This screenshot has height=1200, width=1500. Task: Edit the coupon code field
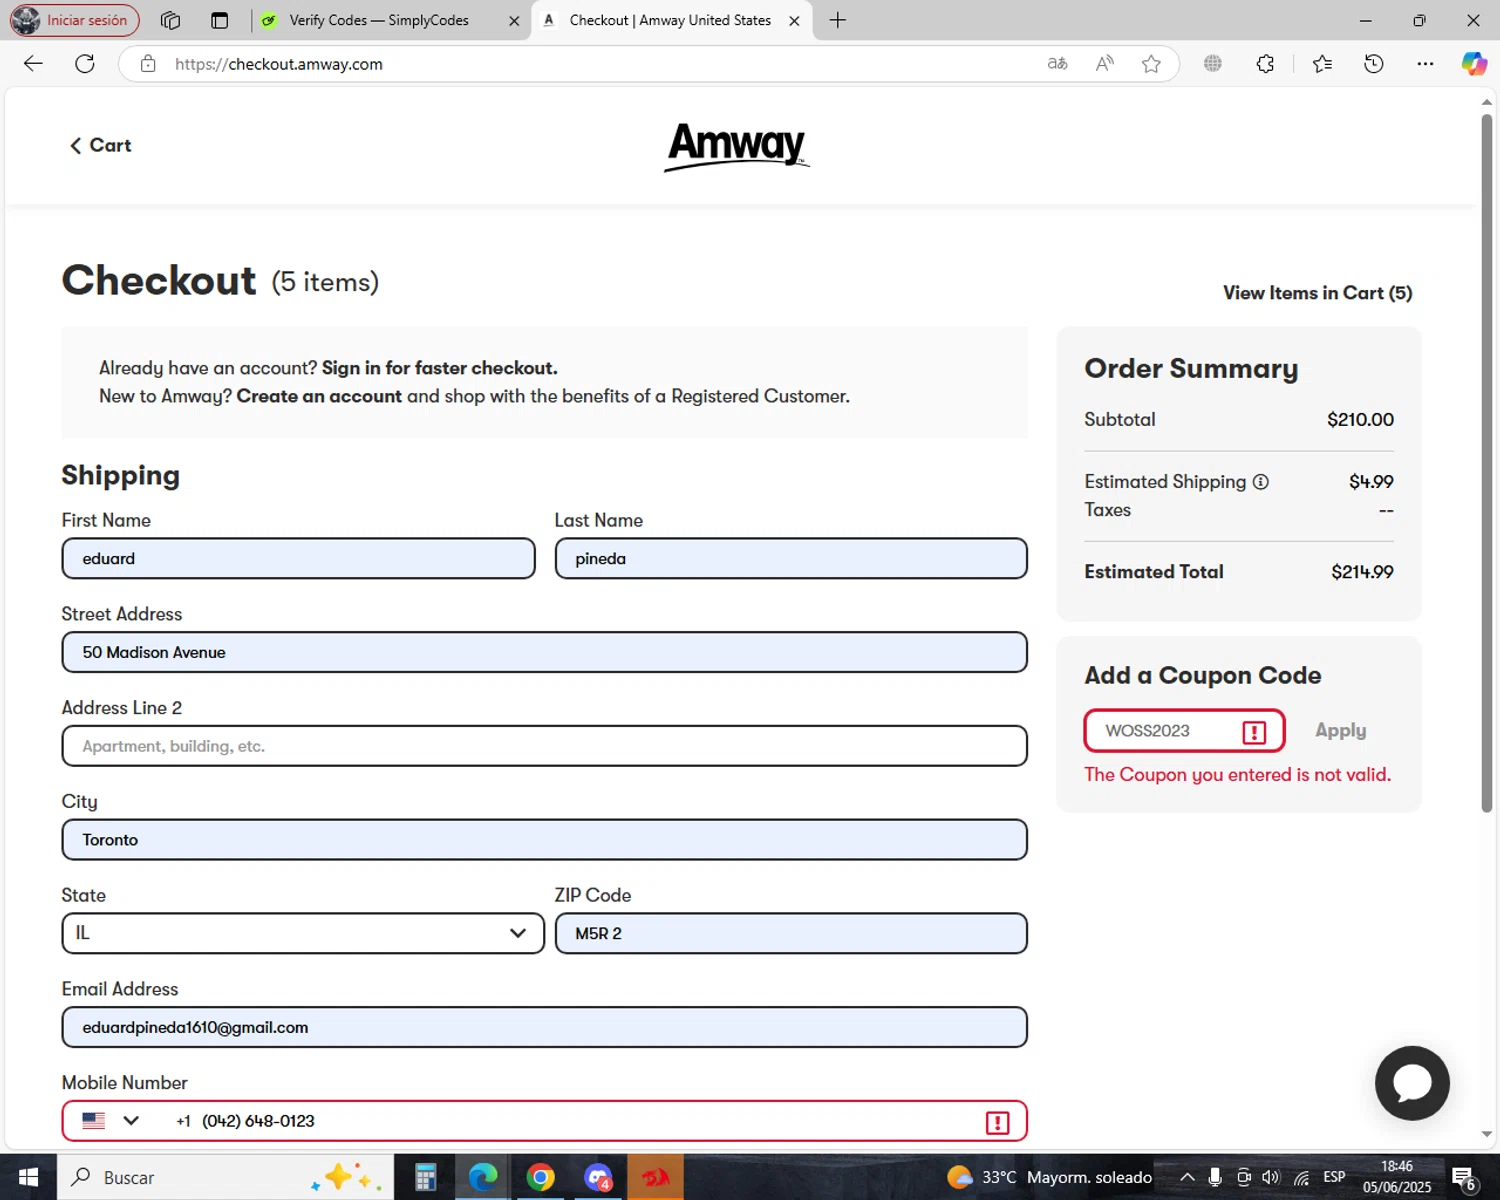pyautogui.click(x=1184, y=731)
